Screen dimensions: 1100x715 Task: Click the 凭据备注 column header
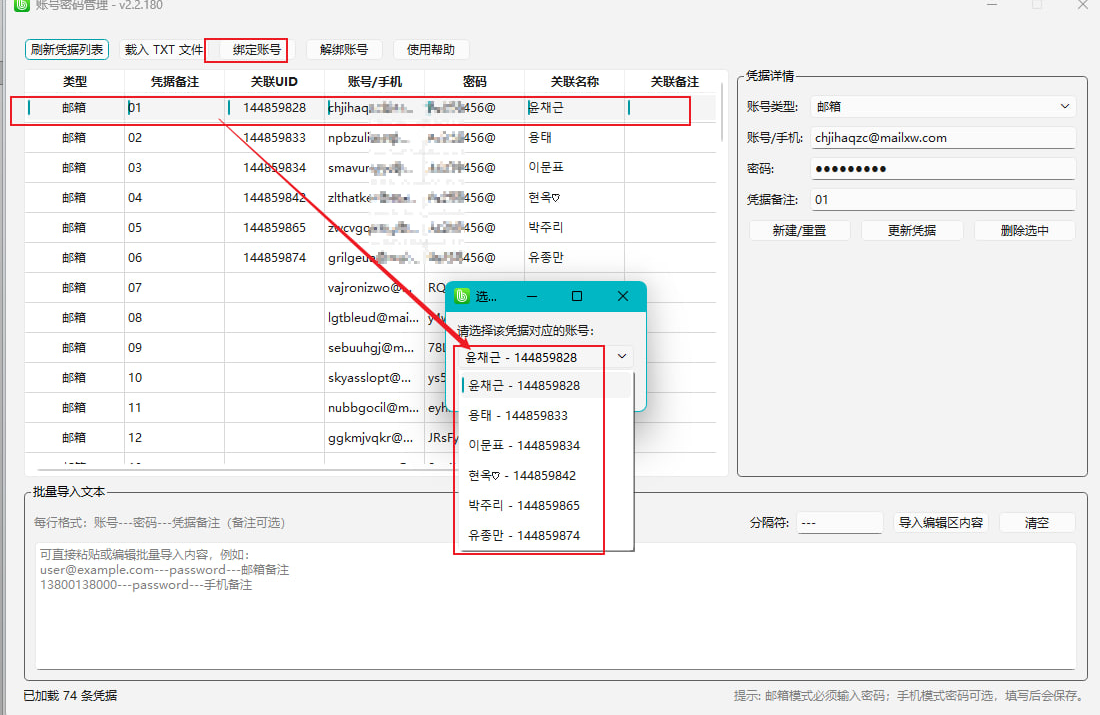175,81
